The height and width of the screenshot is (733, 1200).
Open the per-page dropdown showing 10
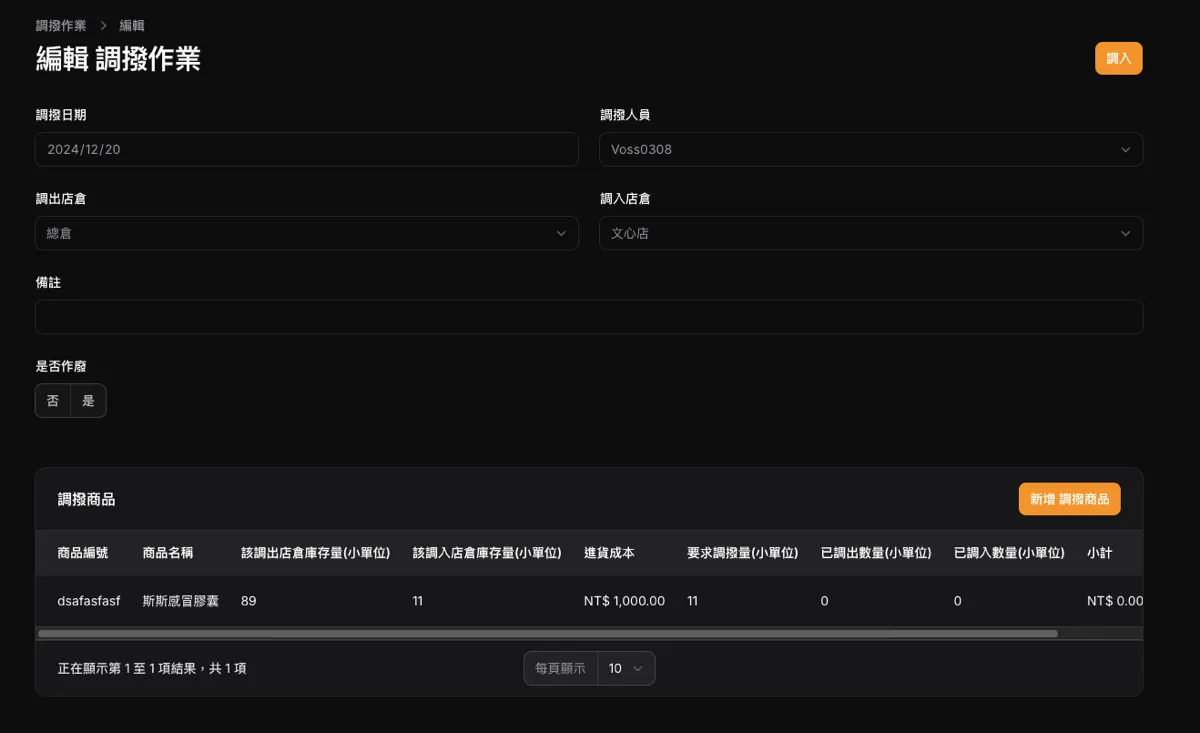coord(626,668)
